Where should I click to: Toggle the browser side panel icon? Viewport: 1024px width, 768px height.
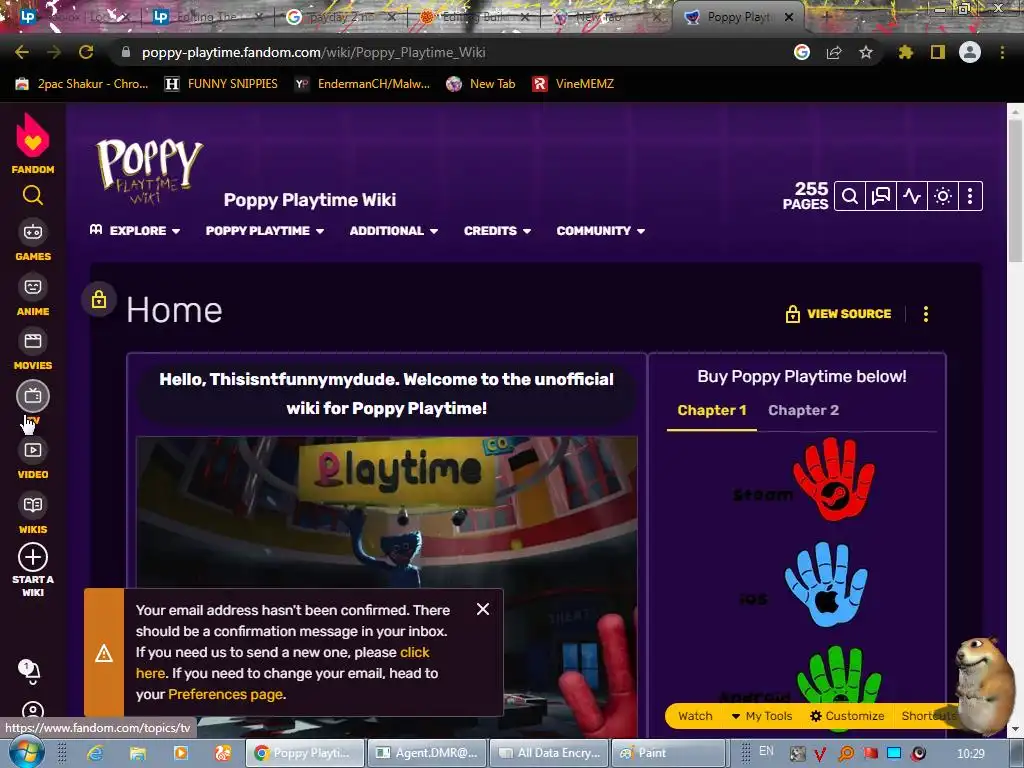(x=938, y=52)
